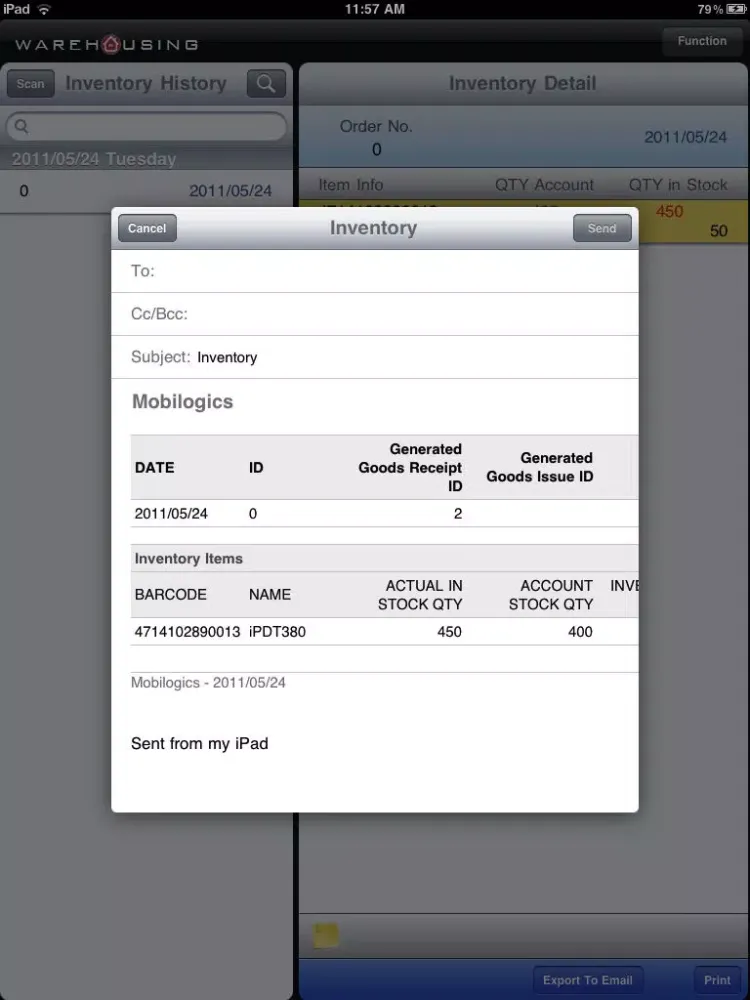Tap the Wi-Fi status icon
The height and width of the screenshot is (1000, 750).
click(44, 9)
